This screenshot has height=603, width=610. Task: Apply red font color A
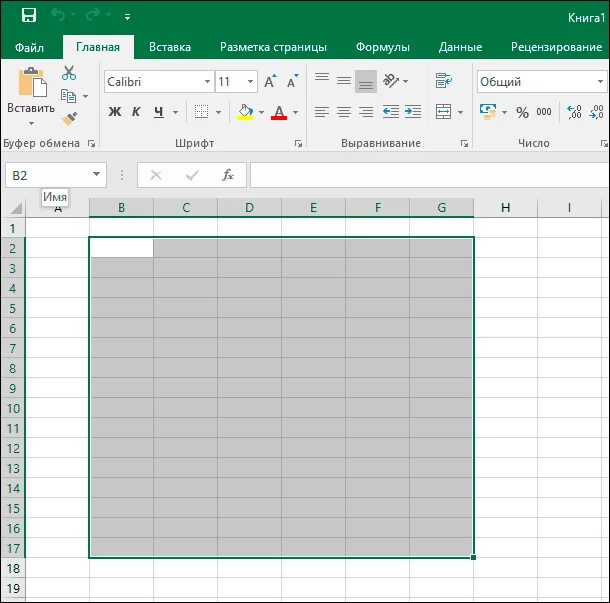pyautogui.click(x=279, y=112)
